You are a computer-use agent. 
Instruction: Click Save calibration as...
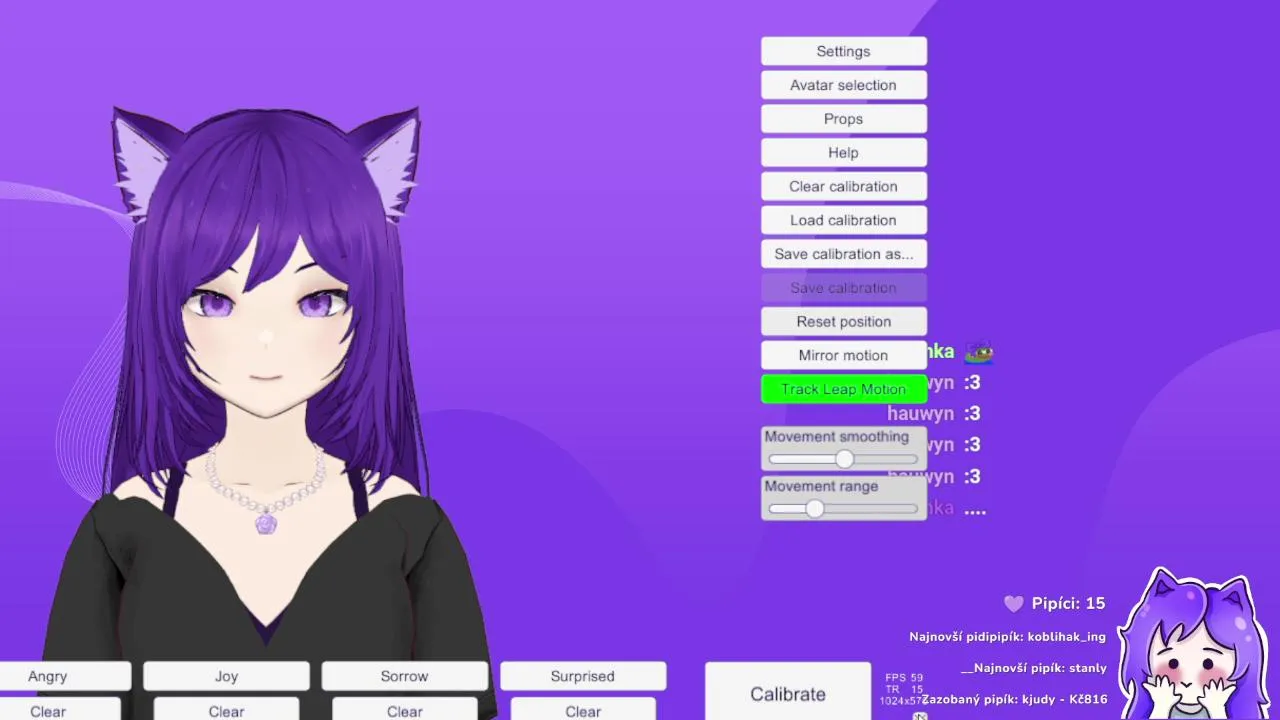[x=843, y=254]
